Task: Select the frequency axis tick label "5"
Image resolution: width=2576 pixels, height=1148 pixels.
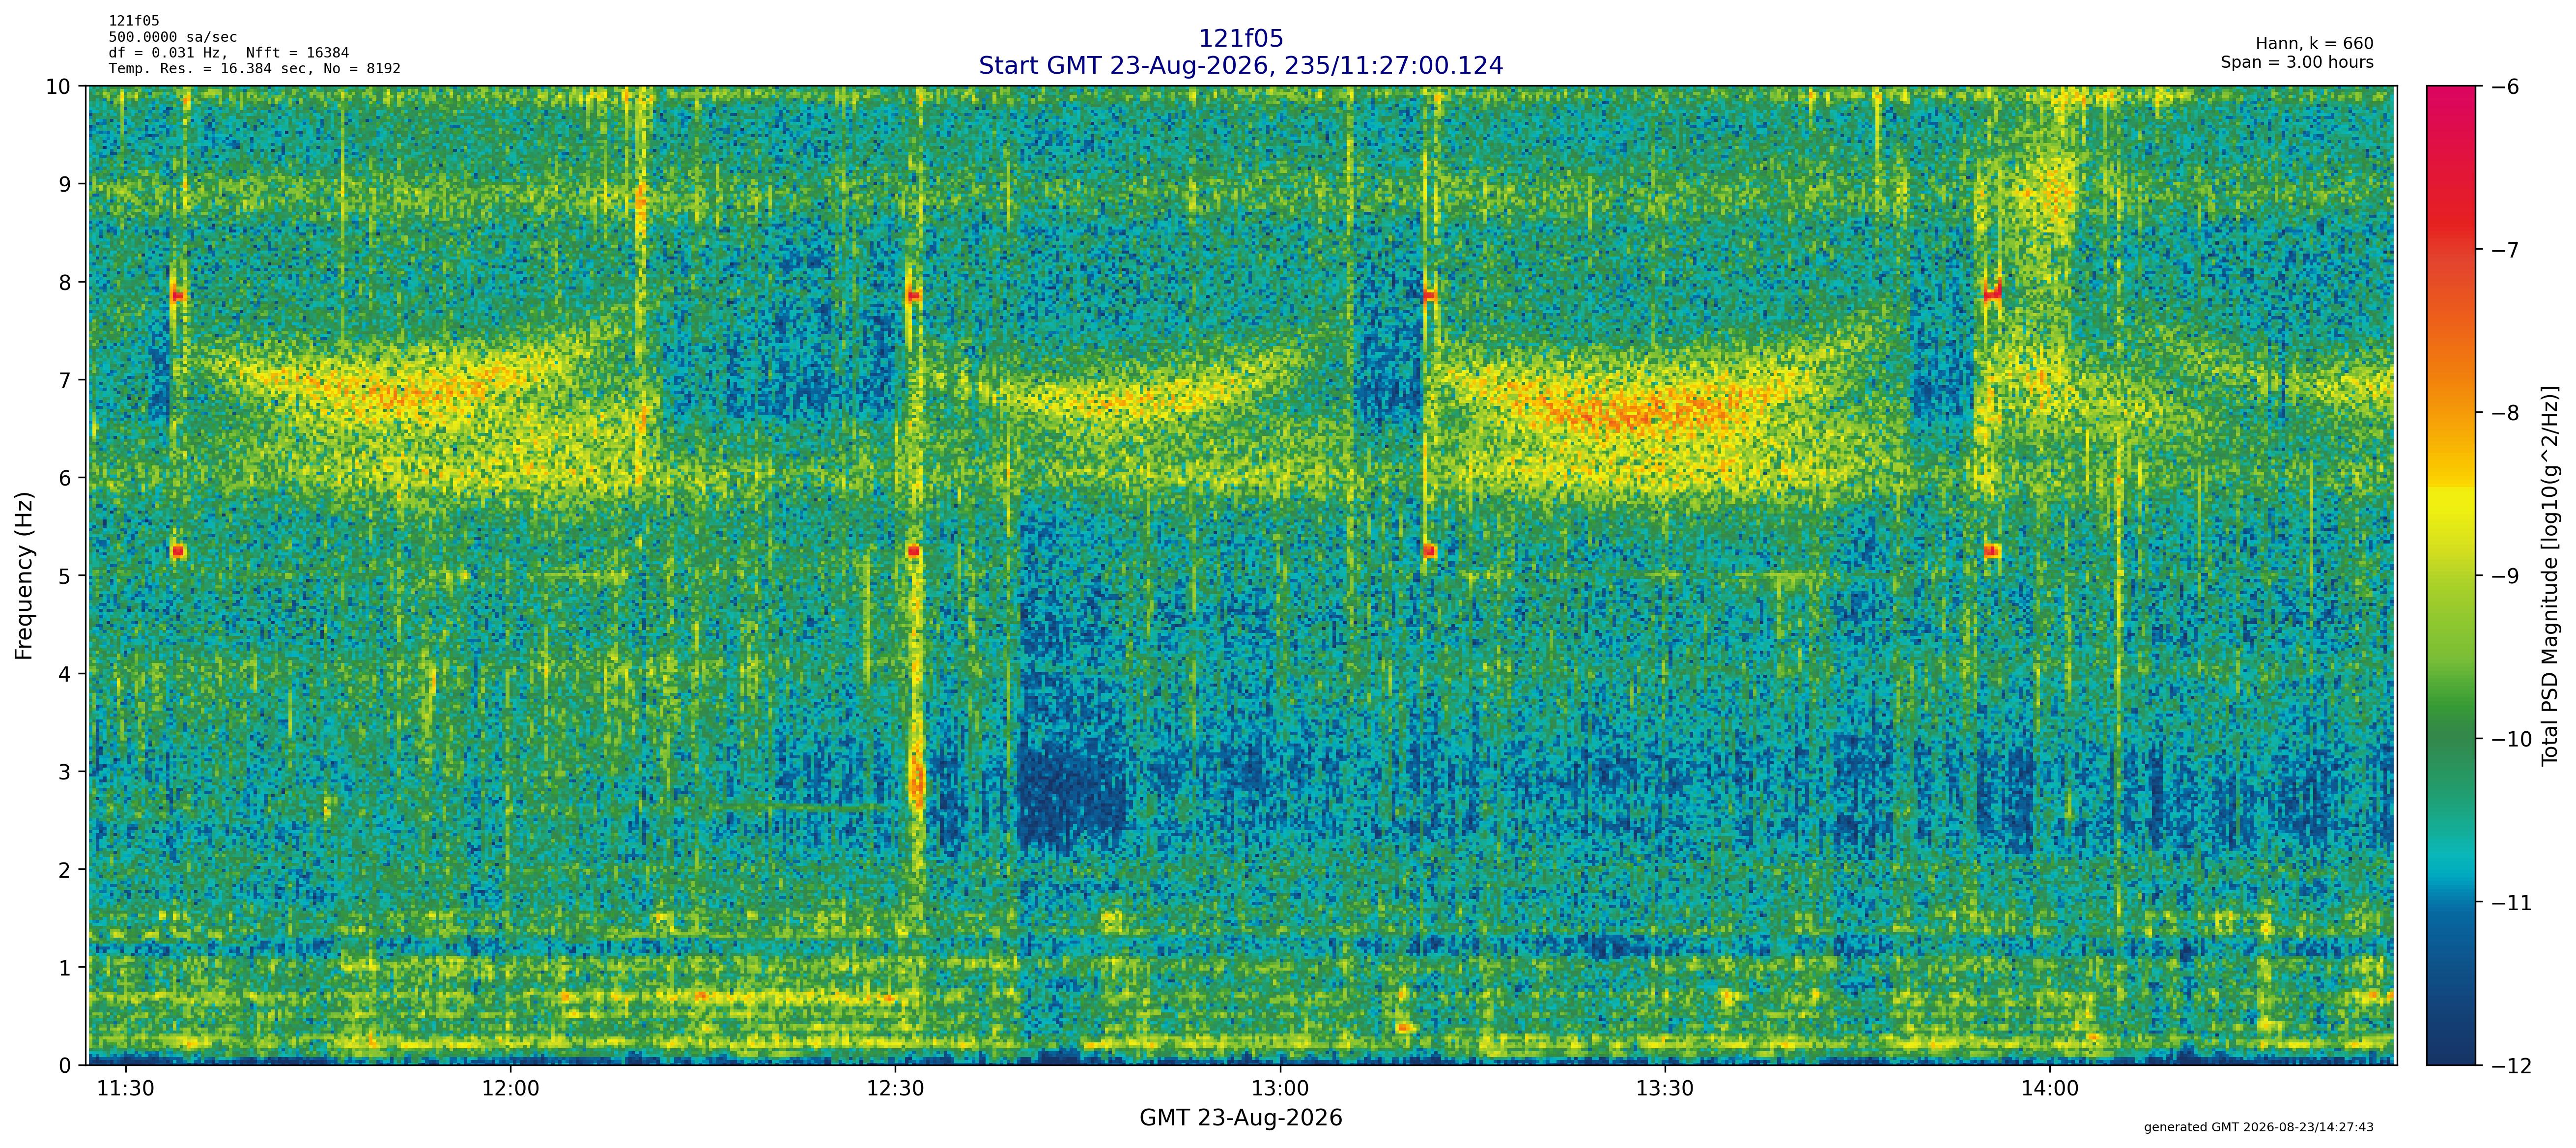Action: (x=65, y=576)
